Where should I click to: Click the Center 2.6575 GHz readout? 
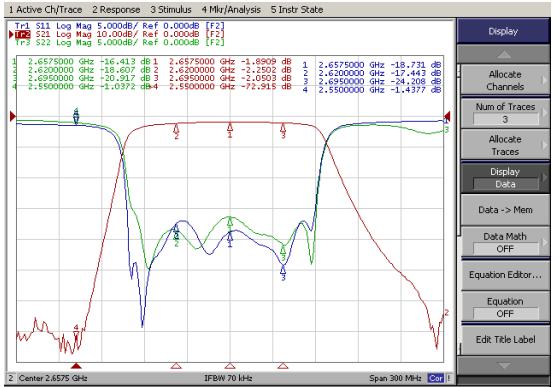click(x=53, y=378)
